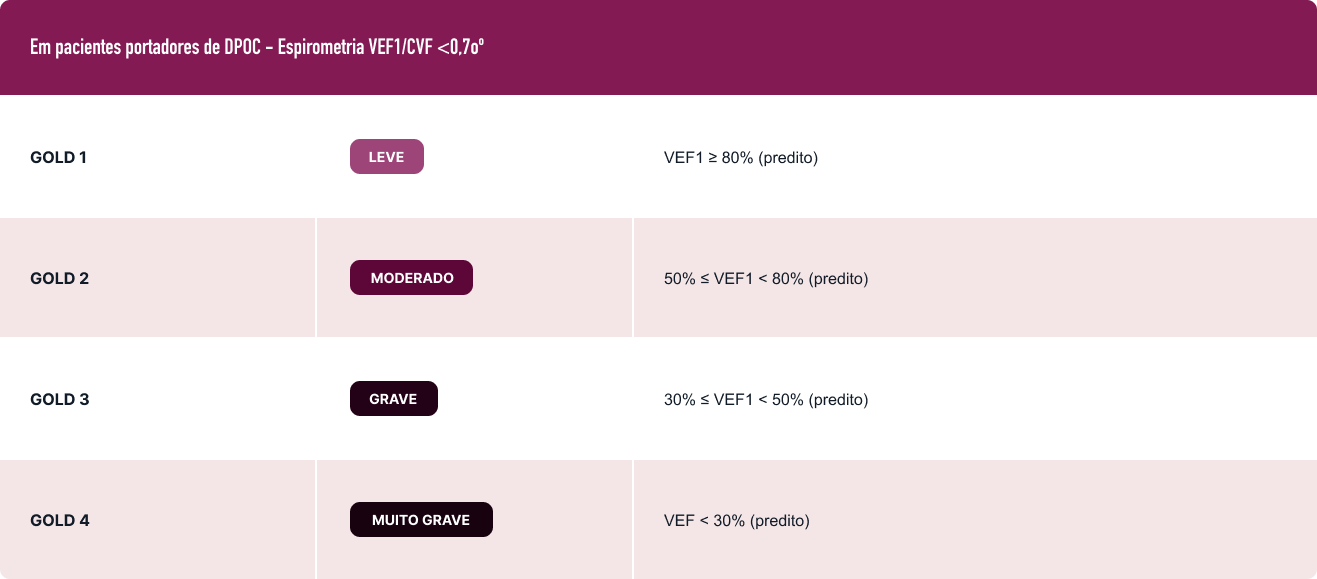1317x579 pixels.
Task: Click the leading '30%' in GOLD 3 row
Action: tap(679, 400)
